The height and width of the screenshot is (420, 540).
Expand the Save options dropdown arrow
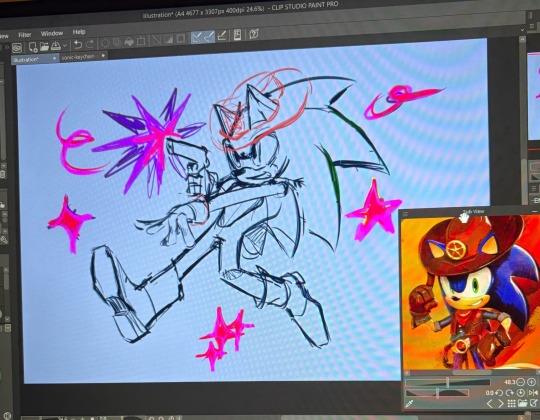click(65, 45)
